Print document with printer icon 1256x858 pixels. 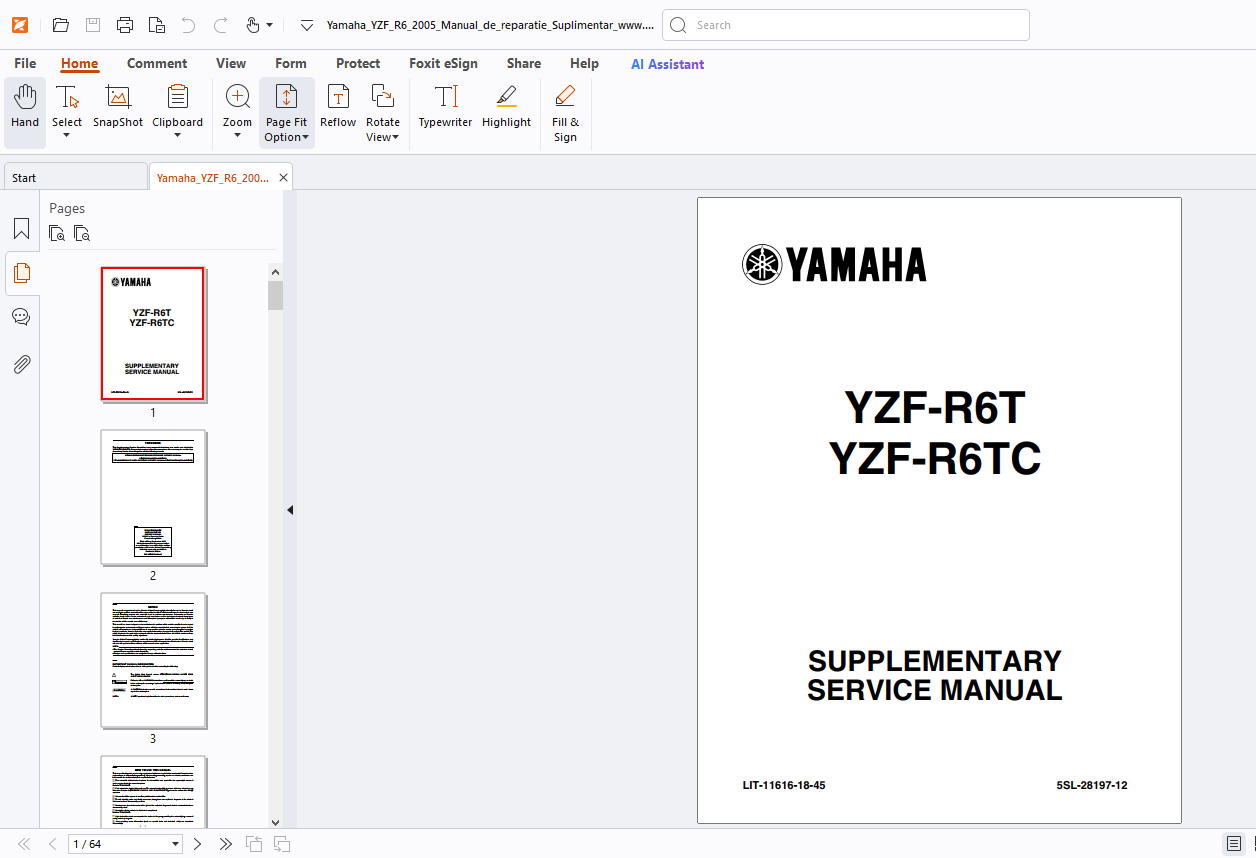tap(125, 25)
